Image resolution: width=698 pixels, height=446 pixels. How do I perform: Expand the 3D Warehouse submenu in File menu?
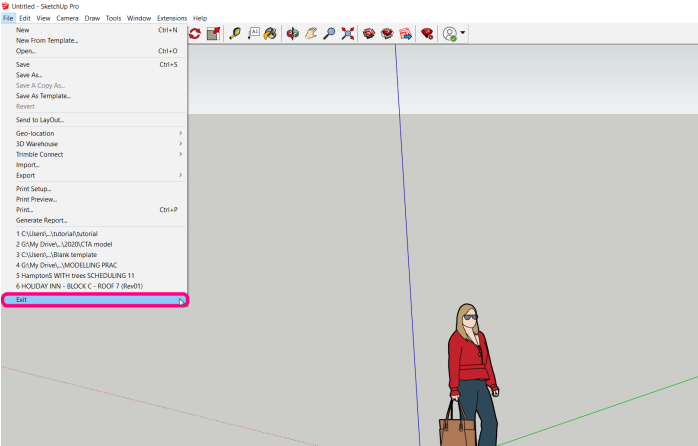(x=94, y=144)
